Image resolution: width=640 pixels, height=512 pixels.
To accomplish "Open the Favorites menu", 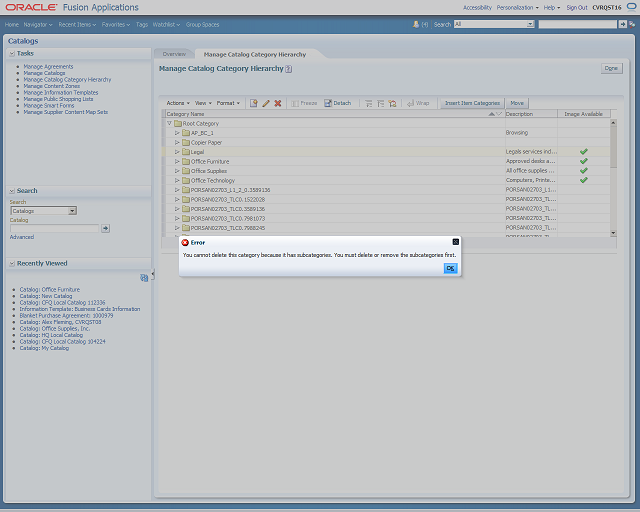I will pos(116,24).
